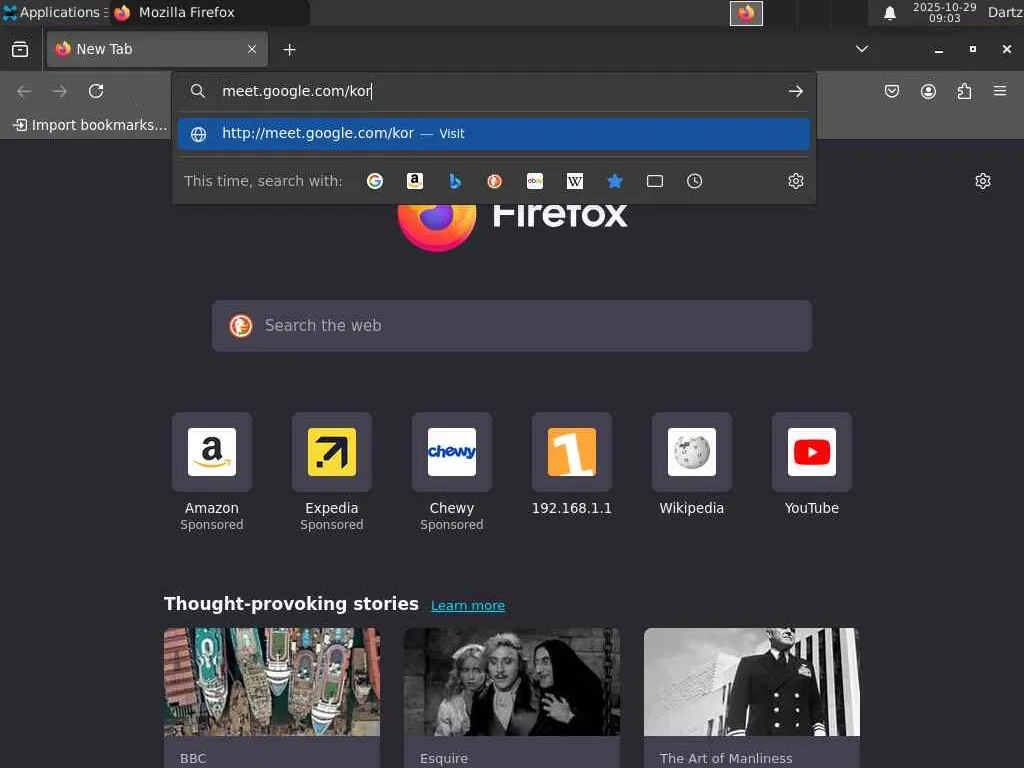Click the Firefox workspace icon in panel
1024x768 pixels.
click(x=746, y=13)
